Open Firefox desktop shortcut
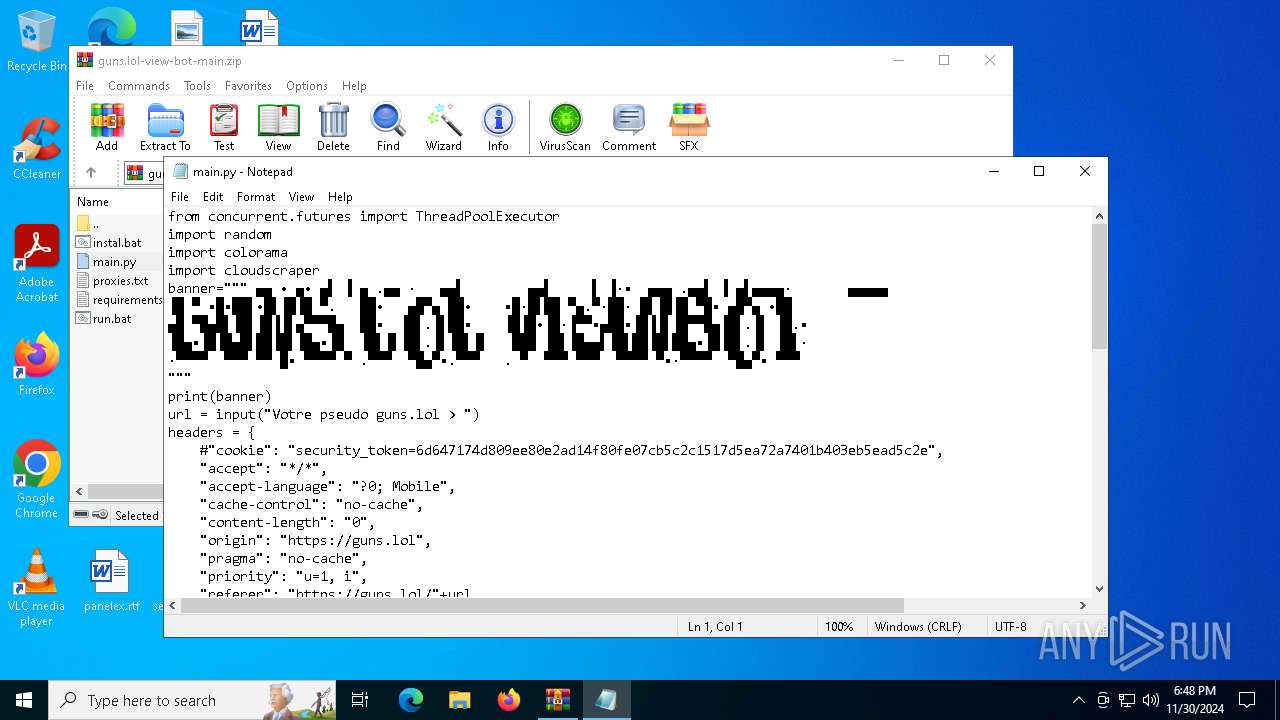This screenshot has width=1280, height=720. click(37, 364)
